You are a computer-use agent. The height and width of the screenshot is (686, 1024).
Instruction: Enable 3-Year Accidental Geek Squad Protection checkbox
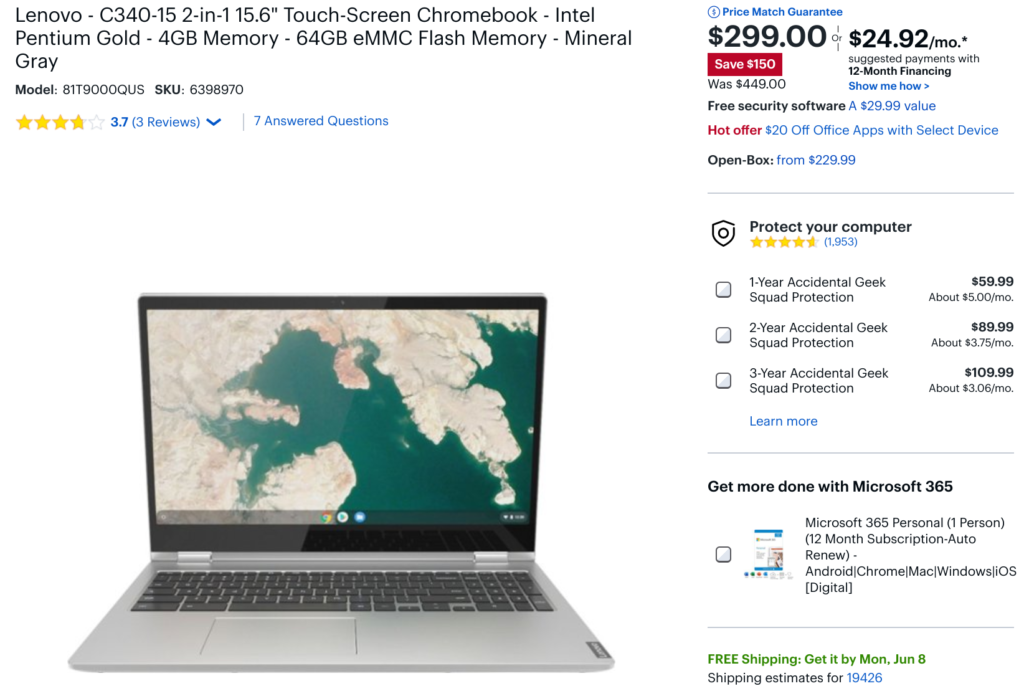coord(723,381)
